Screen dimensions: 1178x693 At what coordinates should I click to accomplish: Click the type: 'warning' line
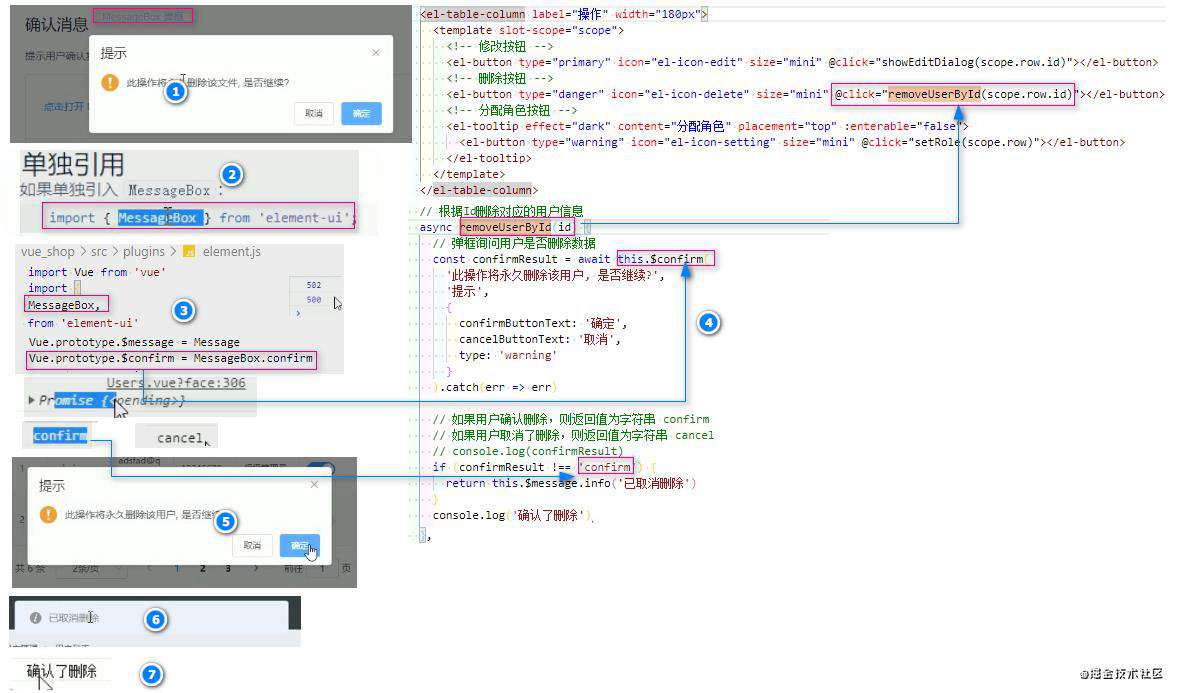508,356
